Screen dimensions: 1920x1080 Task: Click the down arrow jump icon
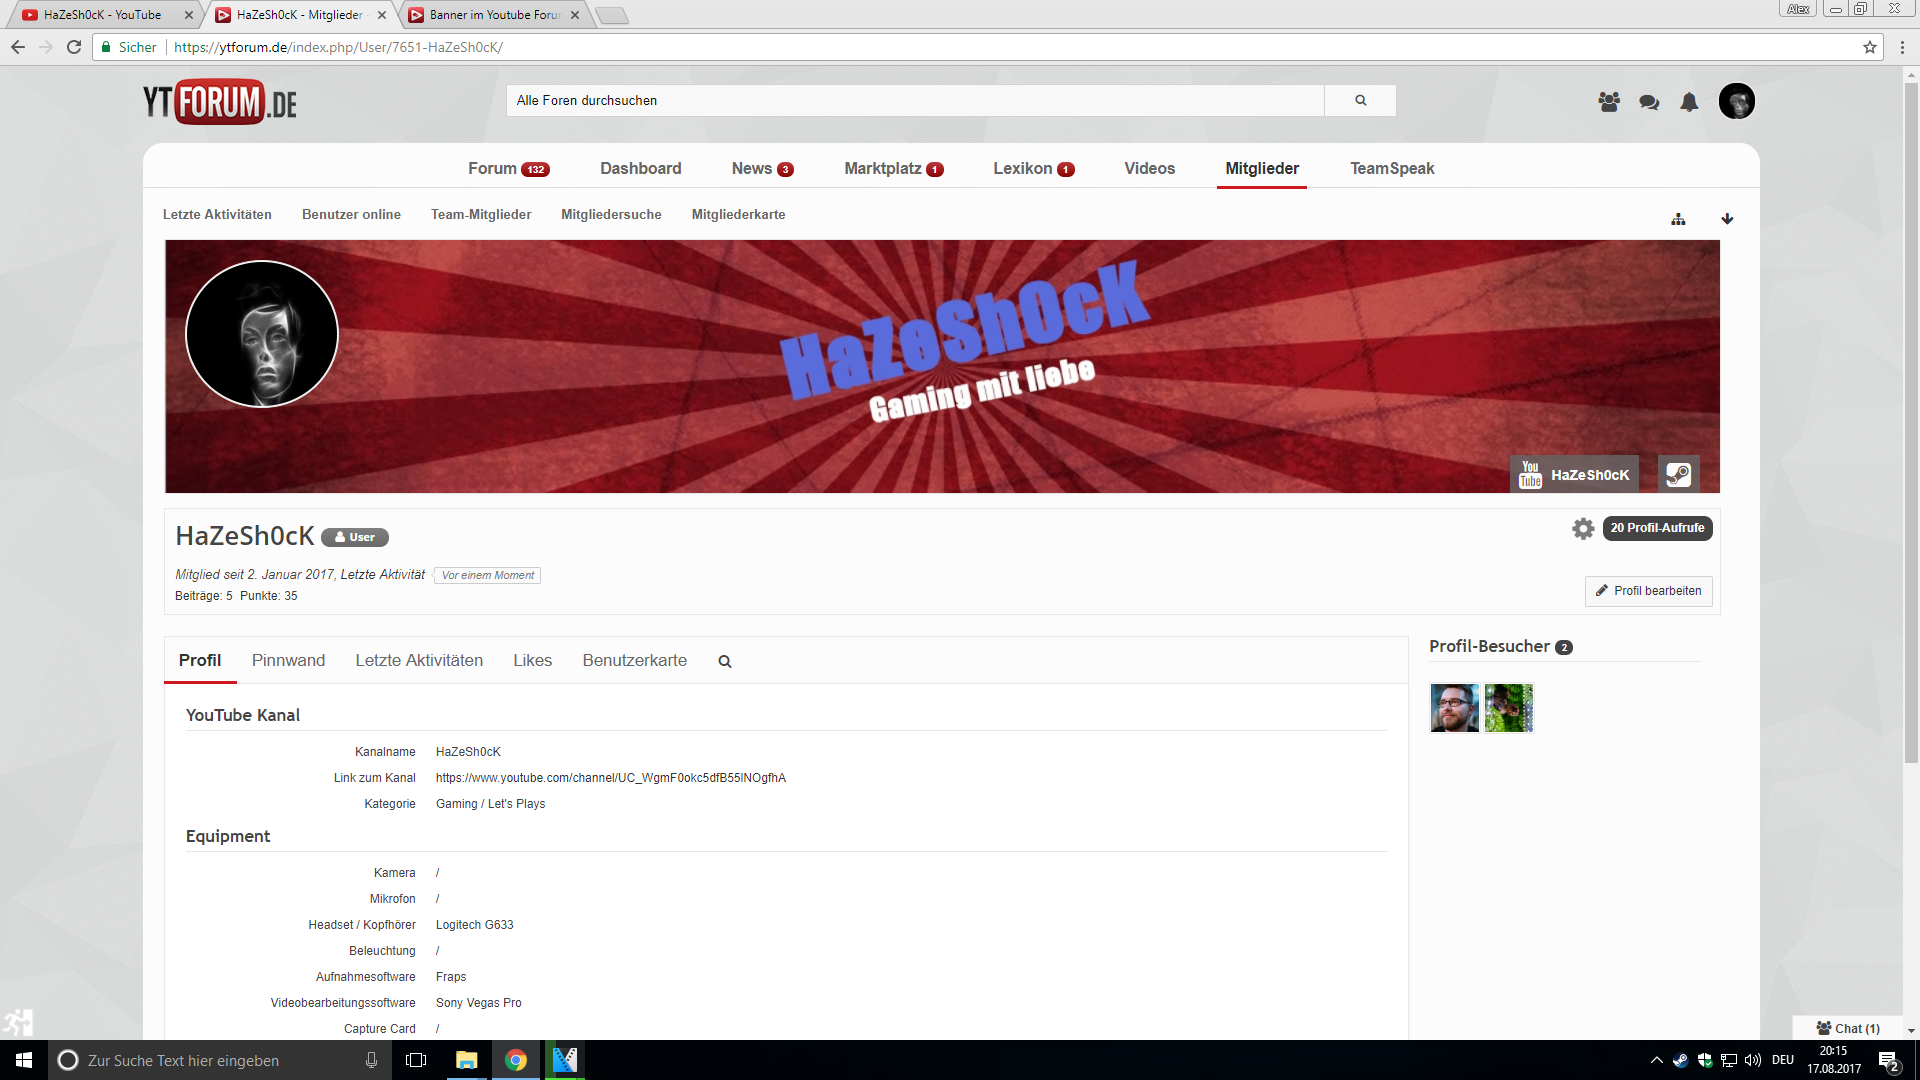click(x=1727, y=219)
